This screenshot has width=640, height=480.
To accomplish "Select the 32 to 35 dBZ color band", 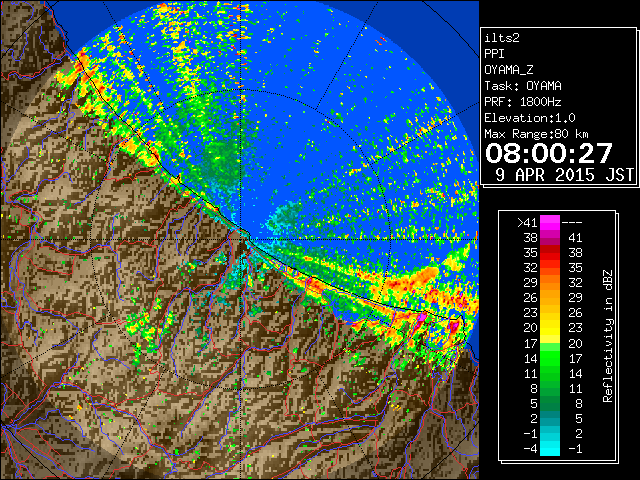I will pyautogui.click(x=550, y=268).
